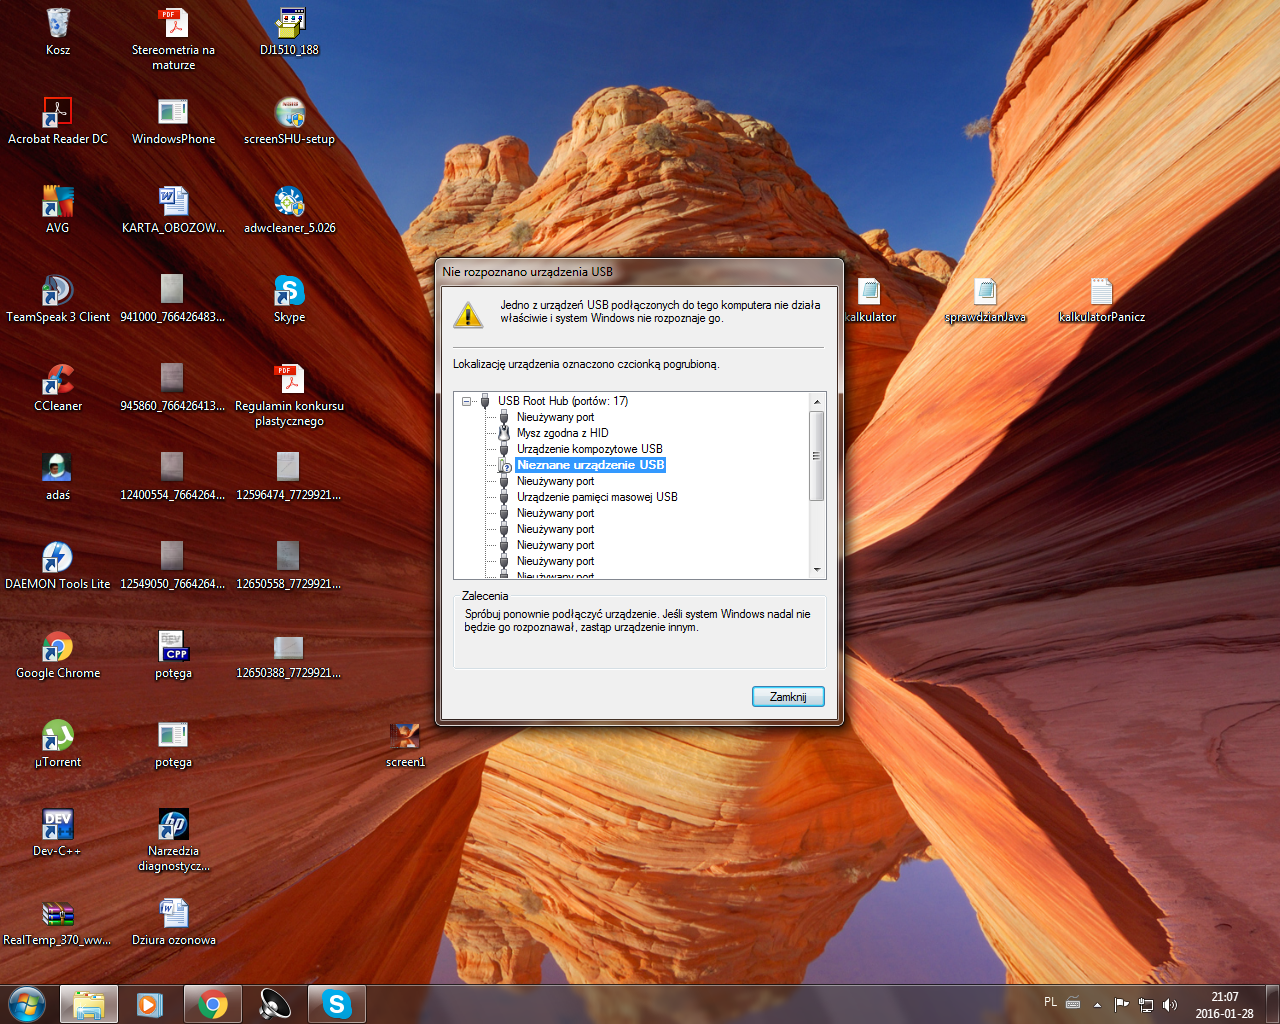Screen dimensions: 1280x1024
Task: Select the CCleaner desktop shortcut
Action: tap(58, 380)
